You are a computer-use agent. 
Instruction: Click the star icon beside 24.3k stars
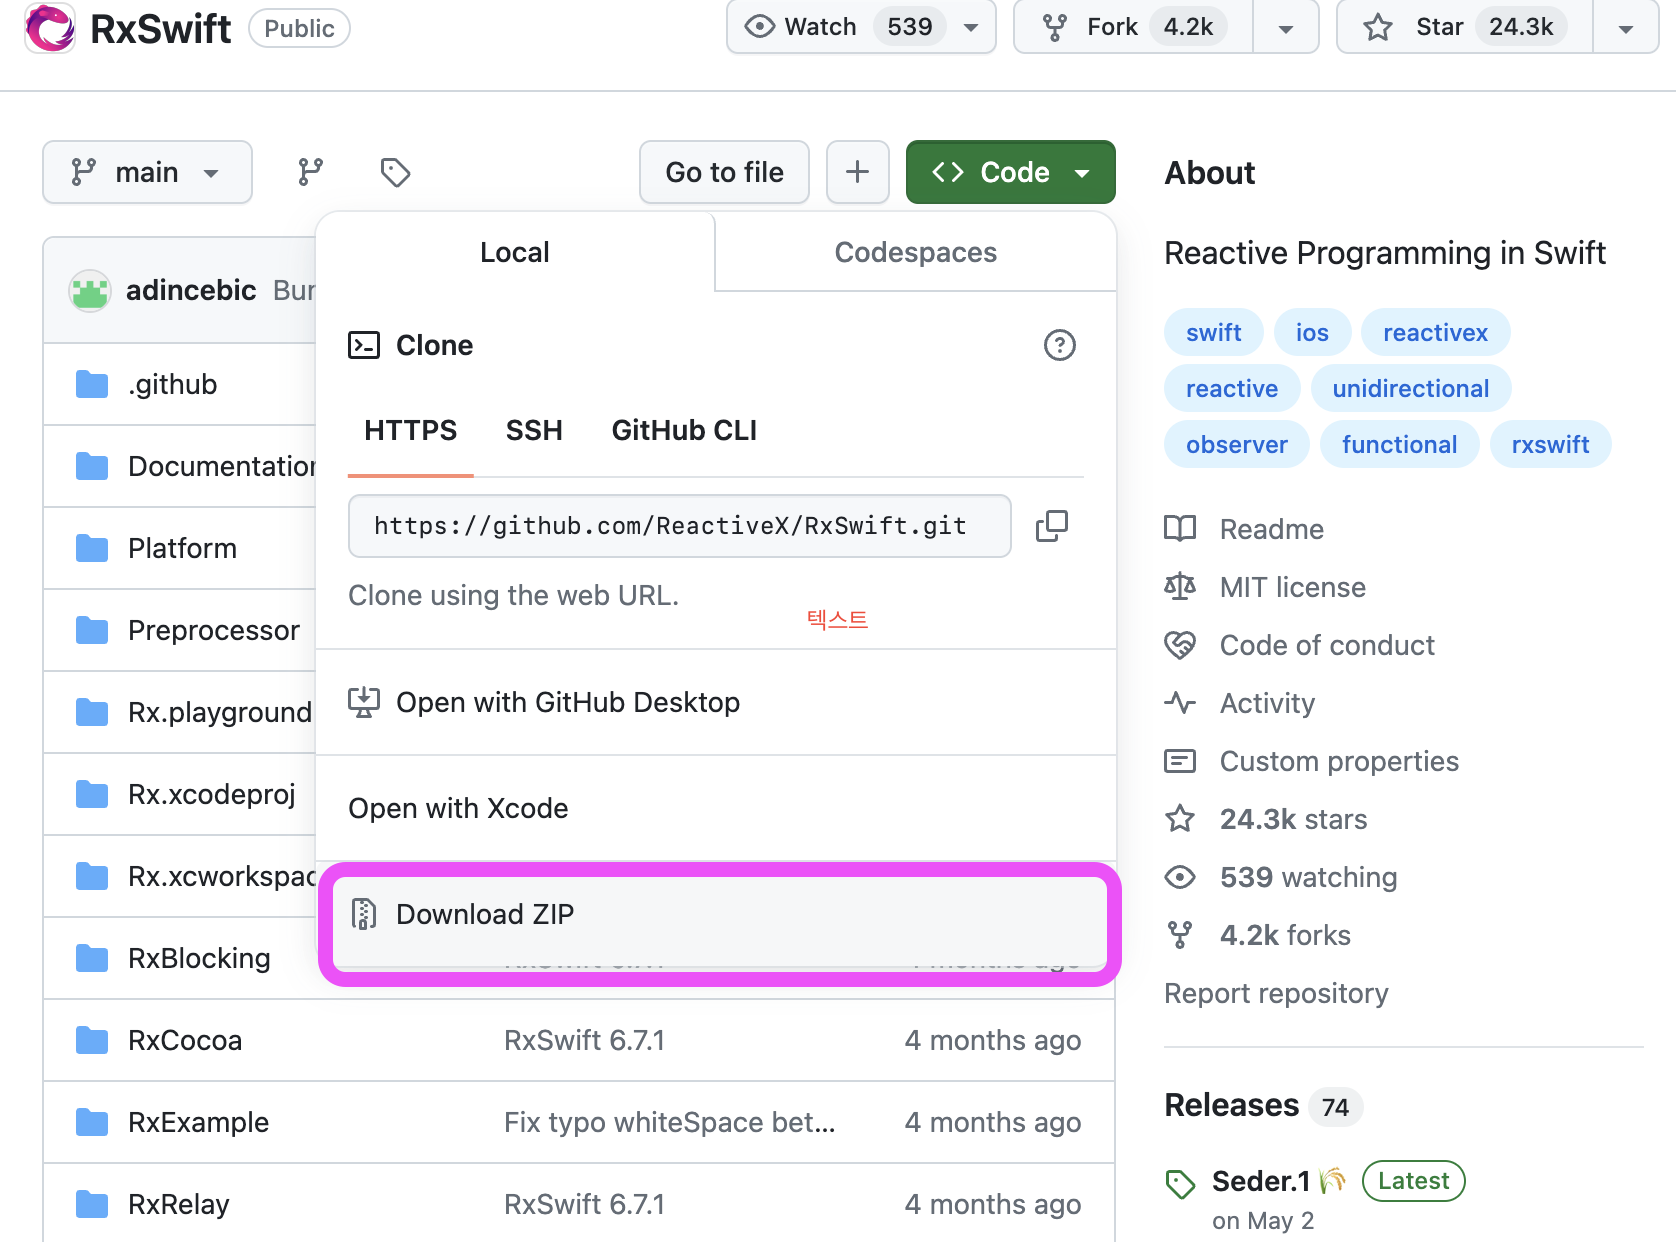click(x=1180, y=819)
